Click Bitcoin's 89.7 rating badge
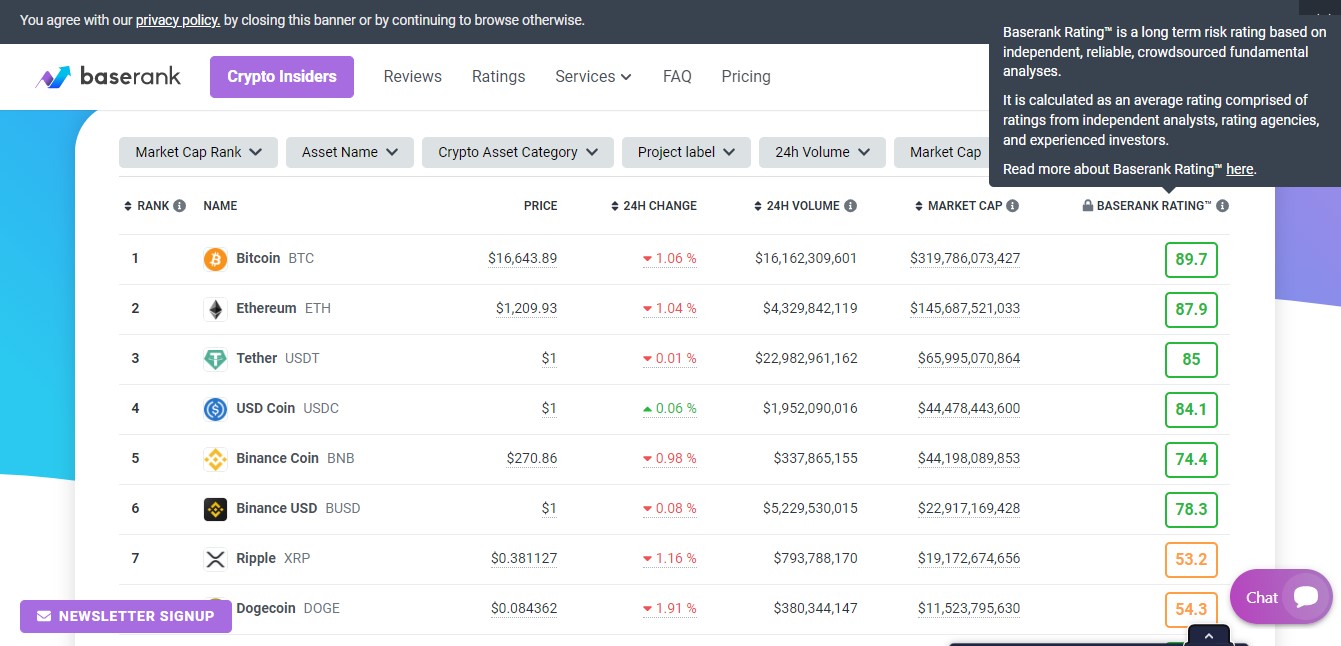The width and height of the screenshot is (1341, 646). pyautogui.click(x=1191, y=260)
